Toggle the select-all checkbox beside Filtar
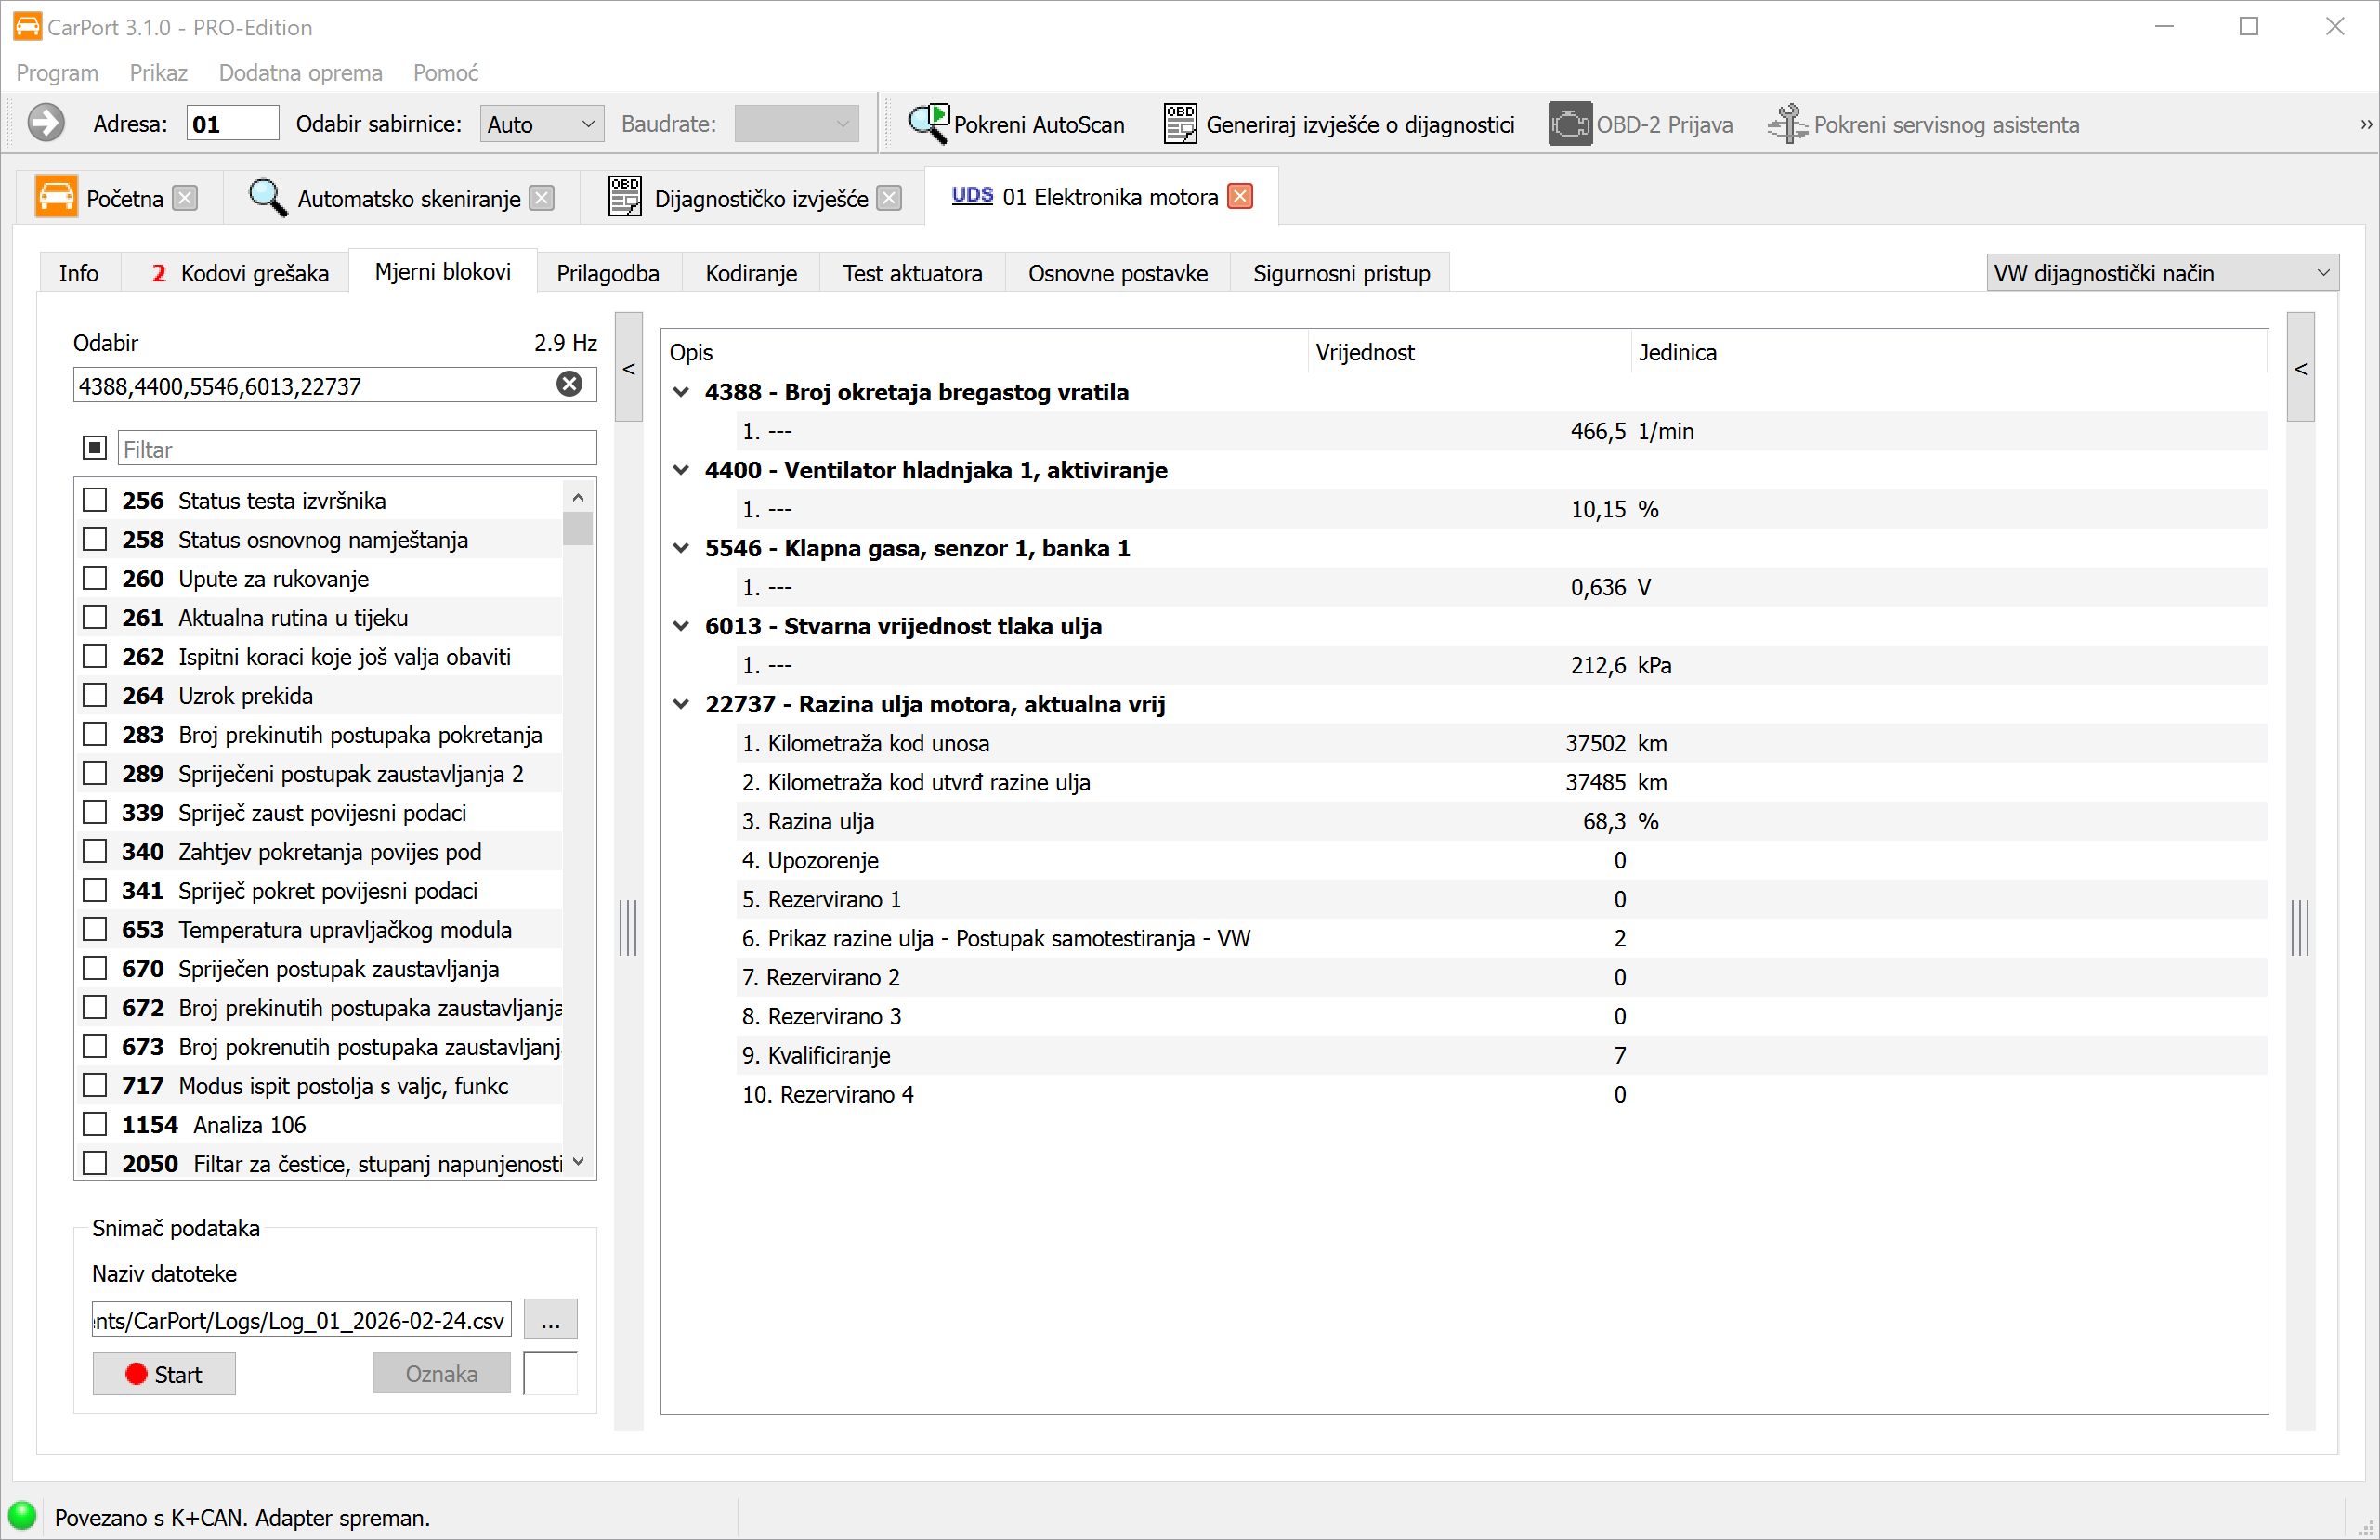This screenshot has width=2380, height=1540. coord(95,448)
